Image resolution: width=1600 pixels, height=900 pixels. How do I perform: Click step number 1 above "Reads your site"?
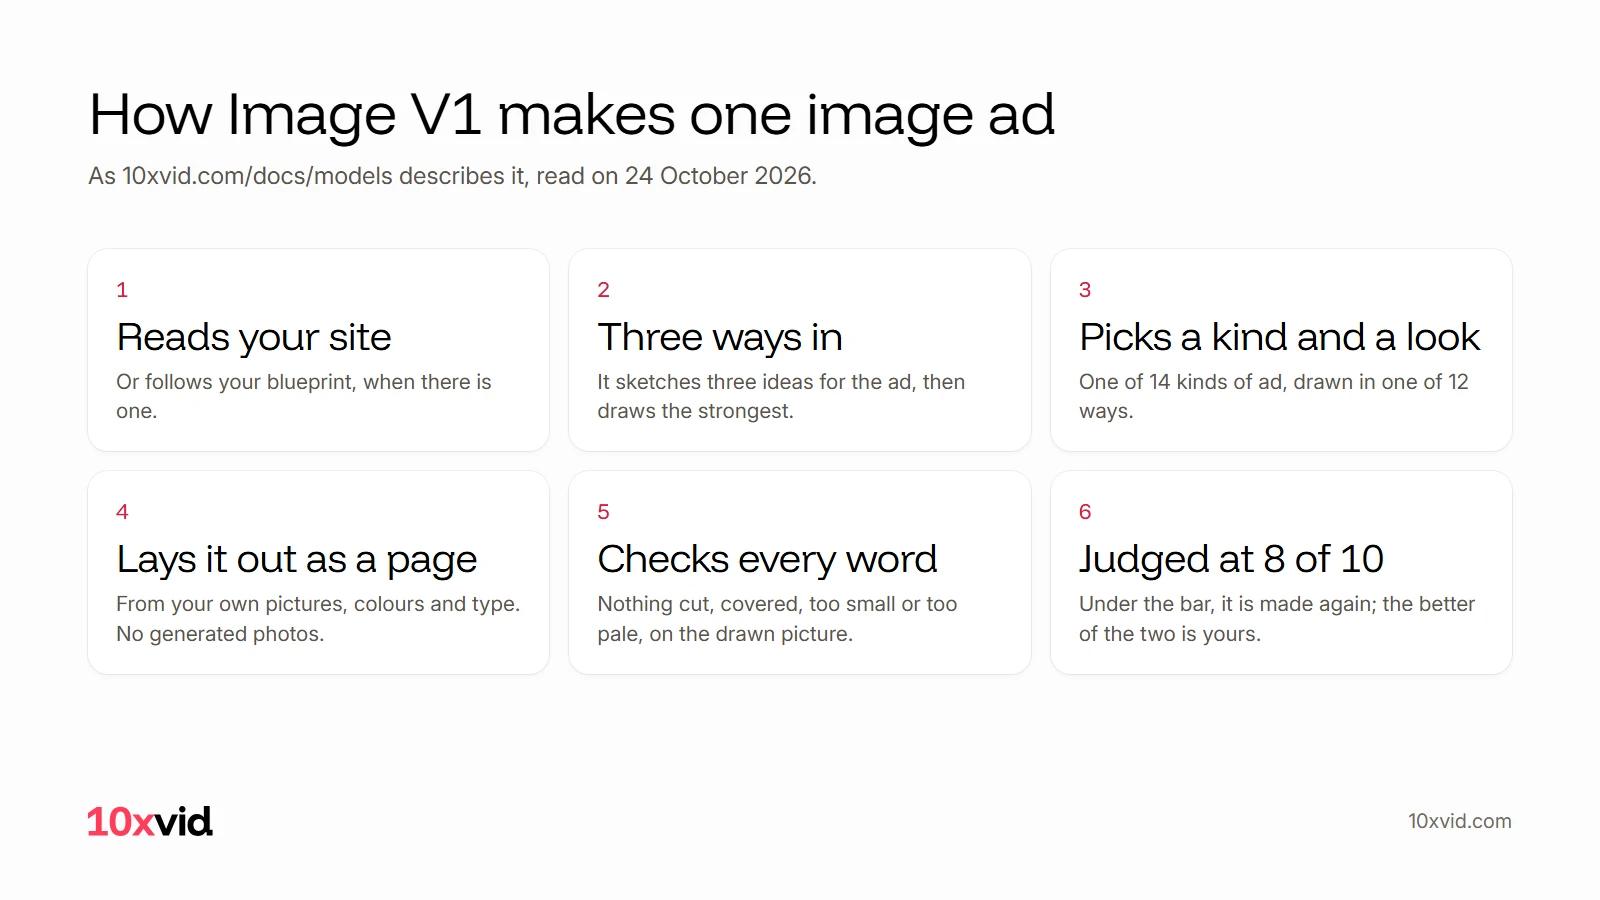[122, 290]
